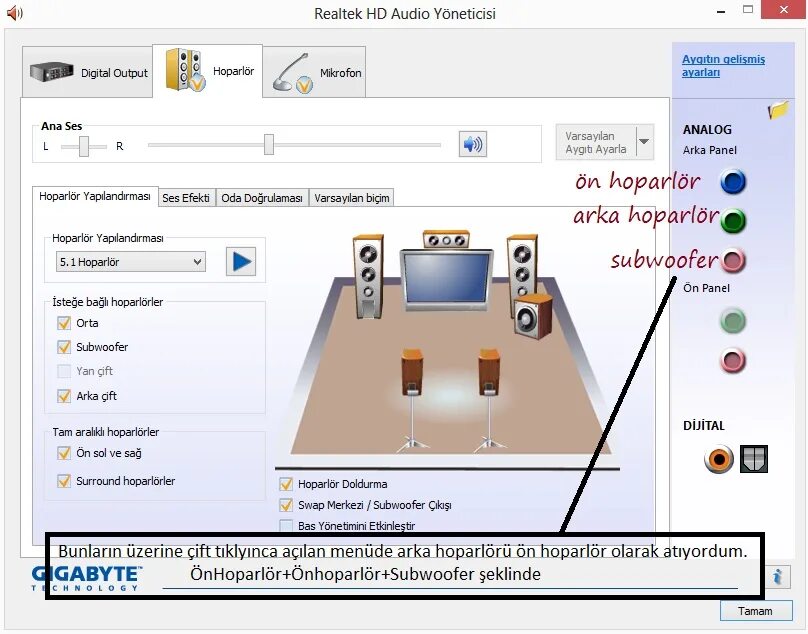
Task: Click the rear left speaker on stand
Action: (x=412, y=401)
